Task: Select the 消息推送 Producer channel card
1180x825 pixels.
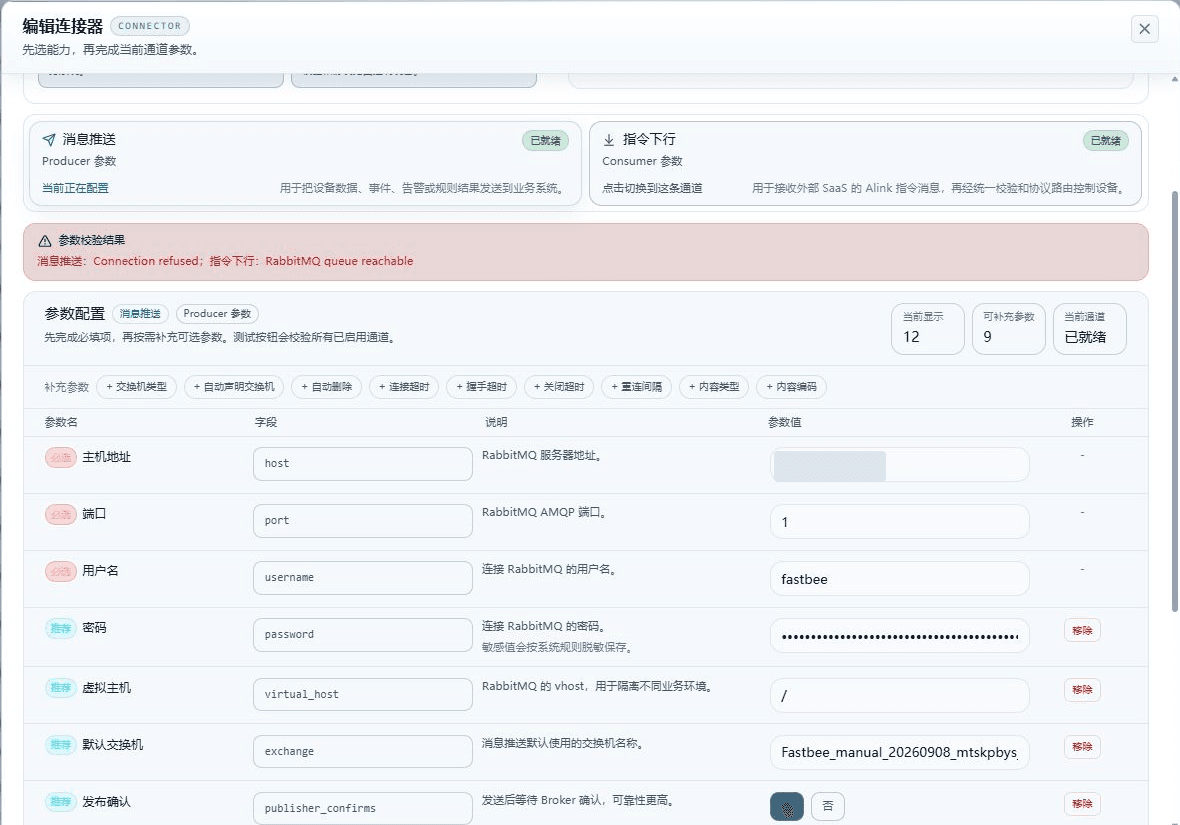Action: [x=305, y=163]
